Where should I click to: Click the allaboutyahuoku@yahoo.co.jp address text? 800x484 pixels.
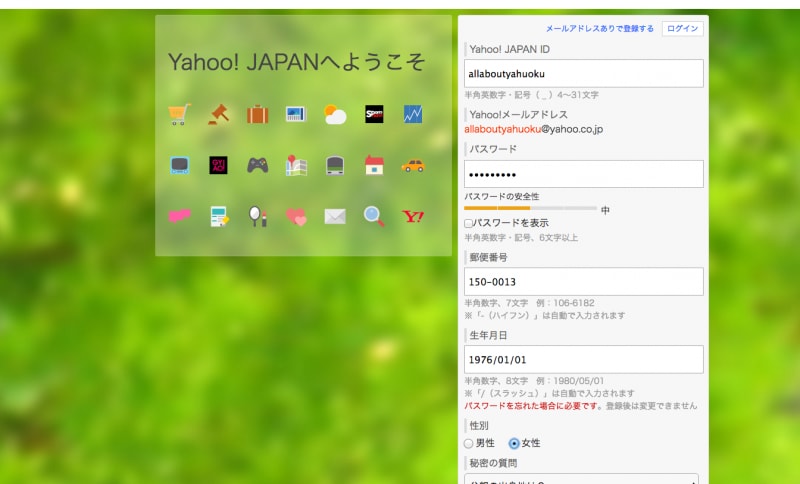pos(533,129)
